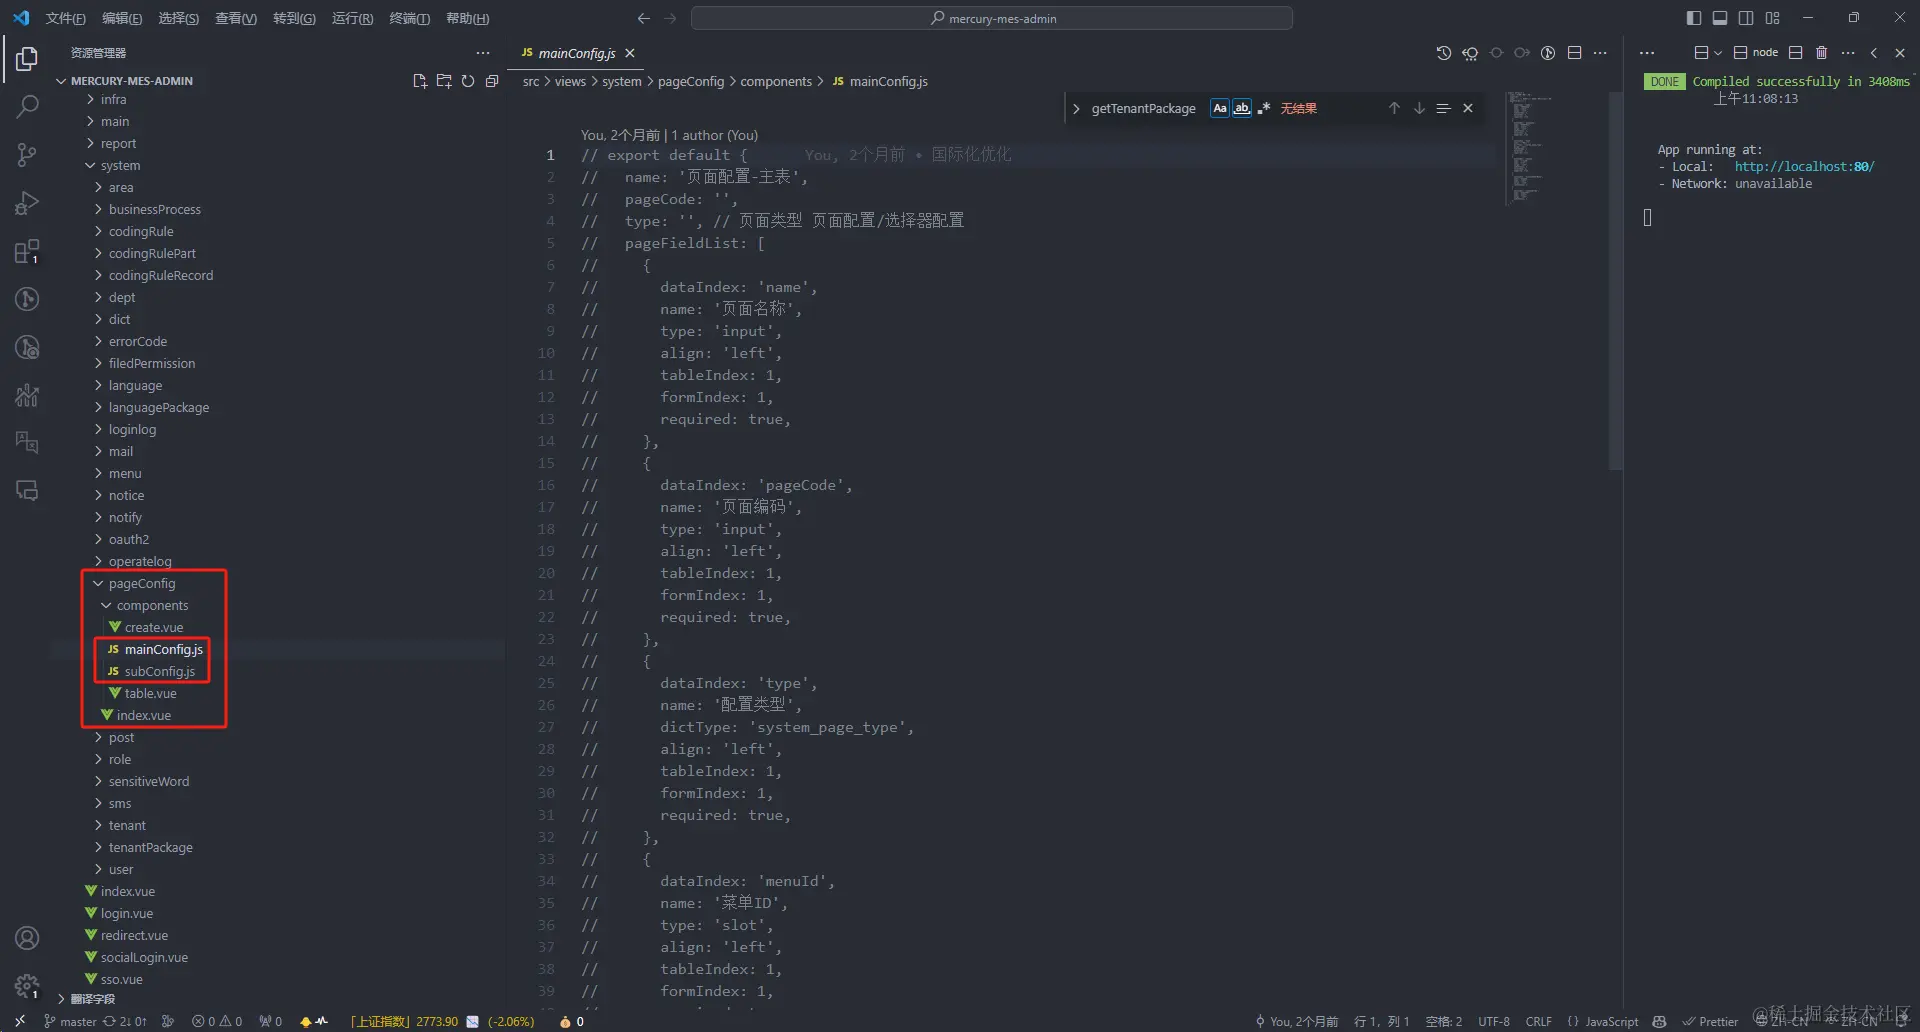Toggle Match Whole Word in find widget
Viewport: 1920px width, 1032px height.
point(1241,108)
